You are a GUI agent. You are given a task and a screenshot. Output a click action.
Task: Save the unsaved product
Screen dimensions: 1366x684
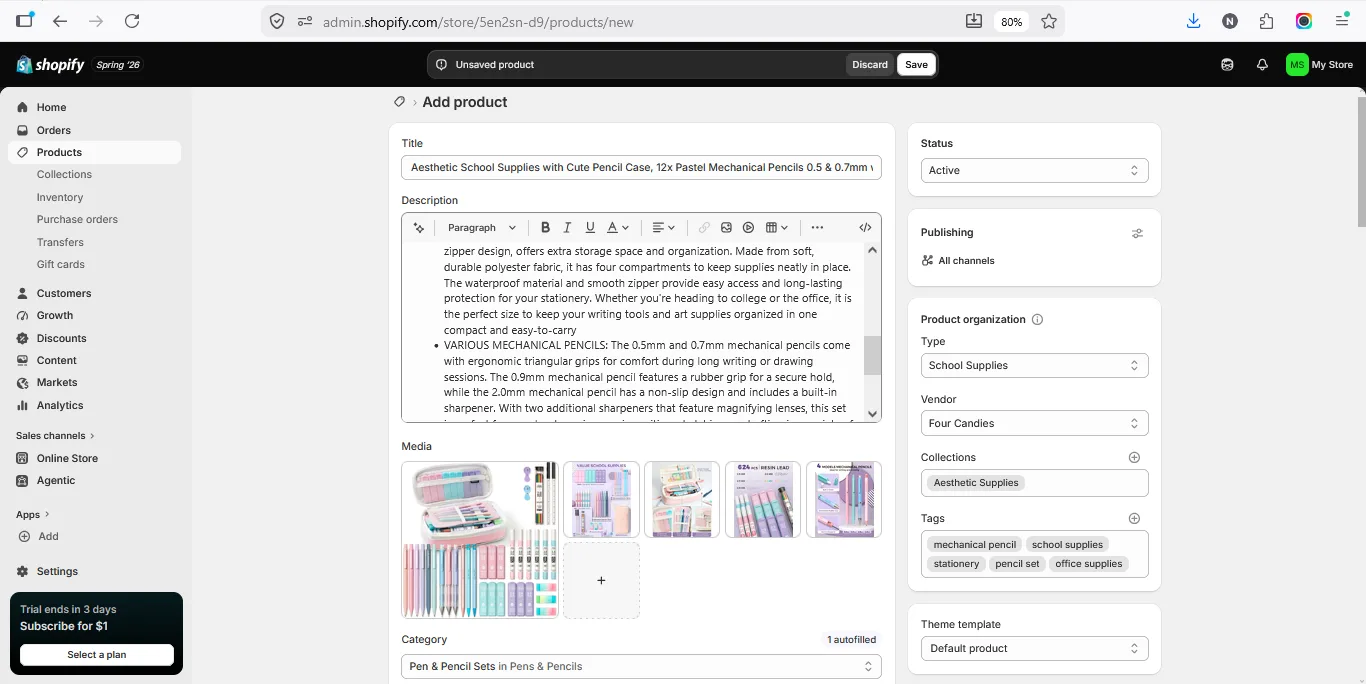916,65
